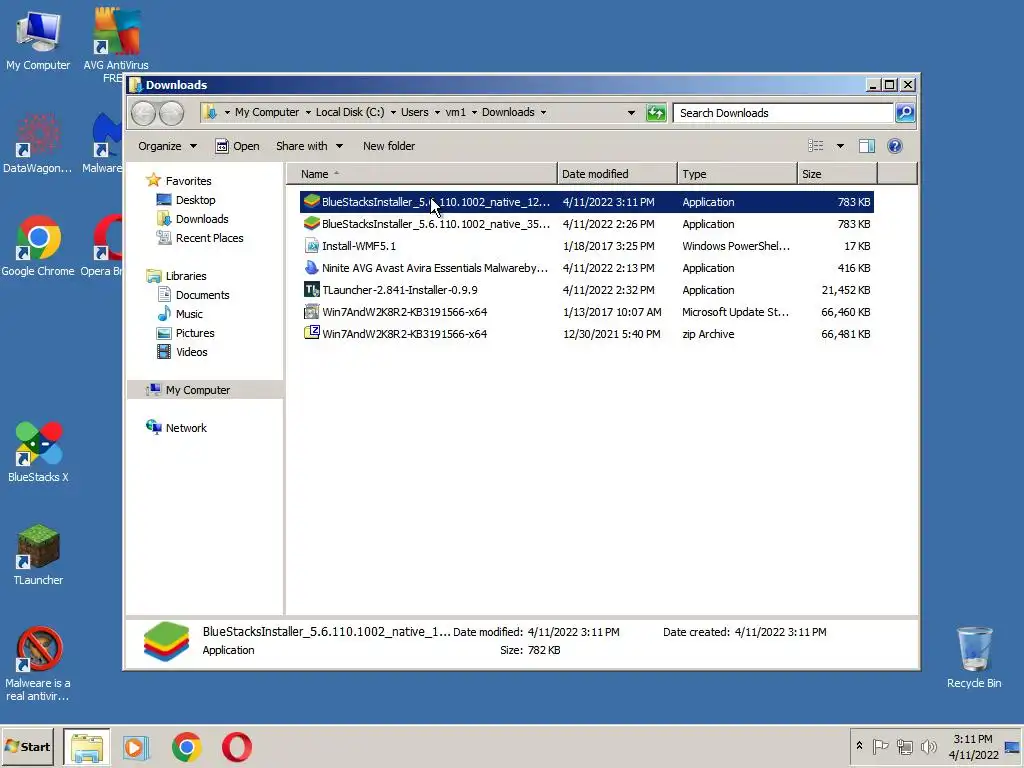Select the BlueStacksInstaller file modified 2:26 PM

pyautogui.click(x=586, y=224)
